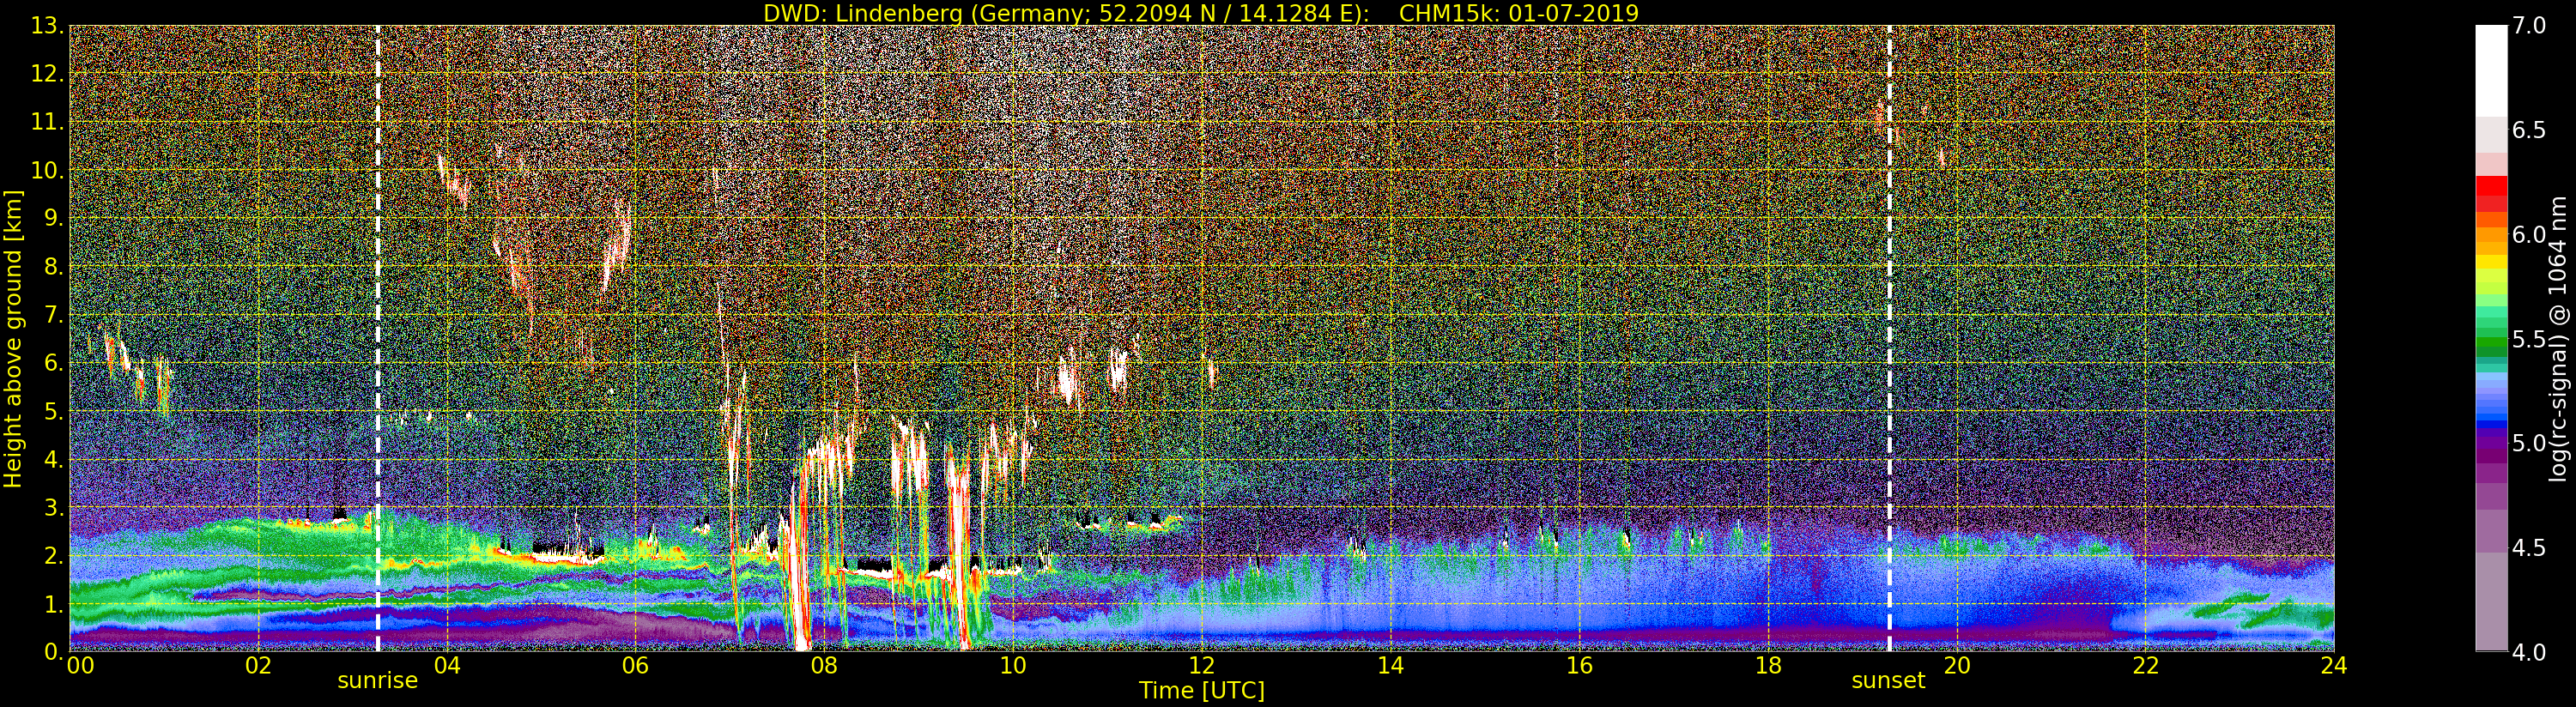Click height axis tick label '11.'
Screen dimensions: 2576x707
[47, 122]
